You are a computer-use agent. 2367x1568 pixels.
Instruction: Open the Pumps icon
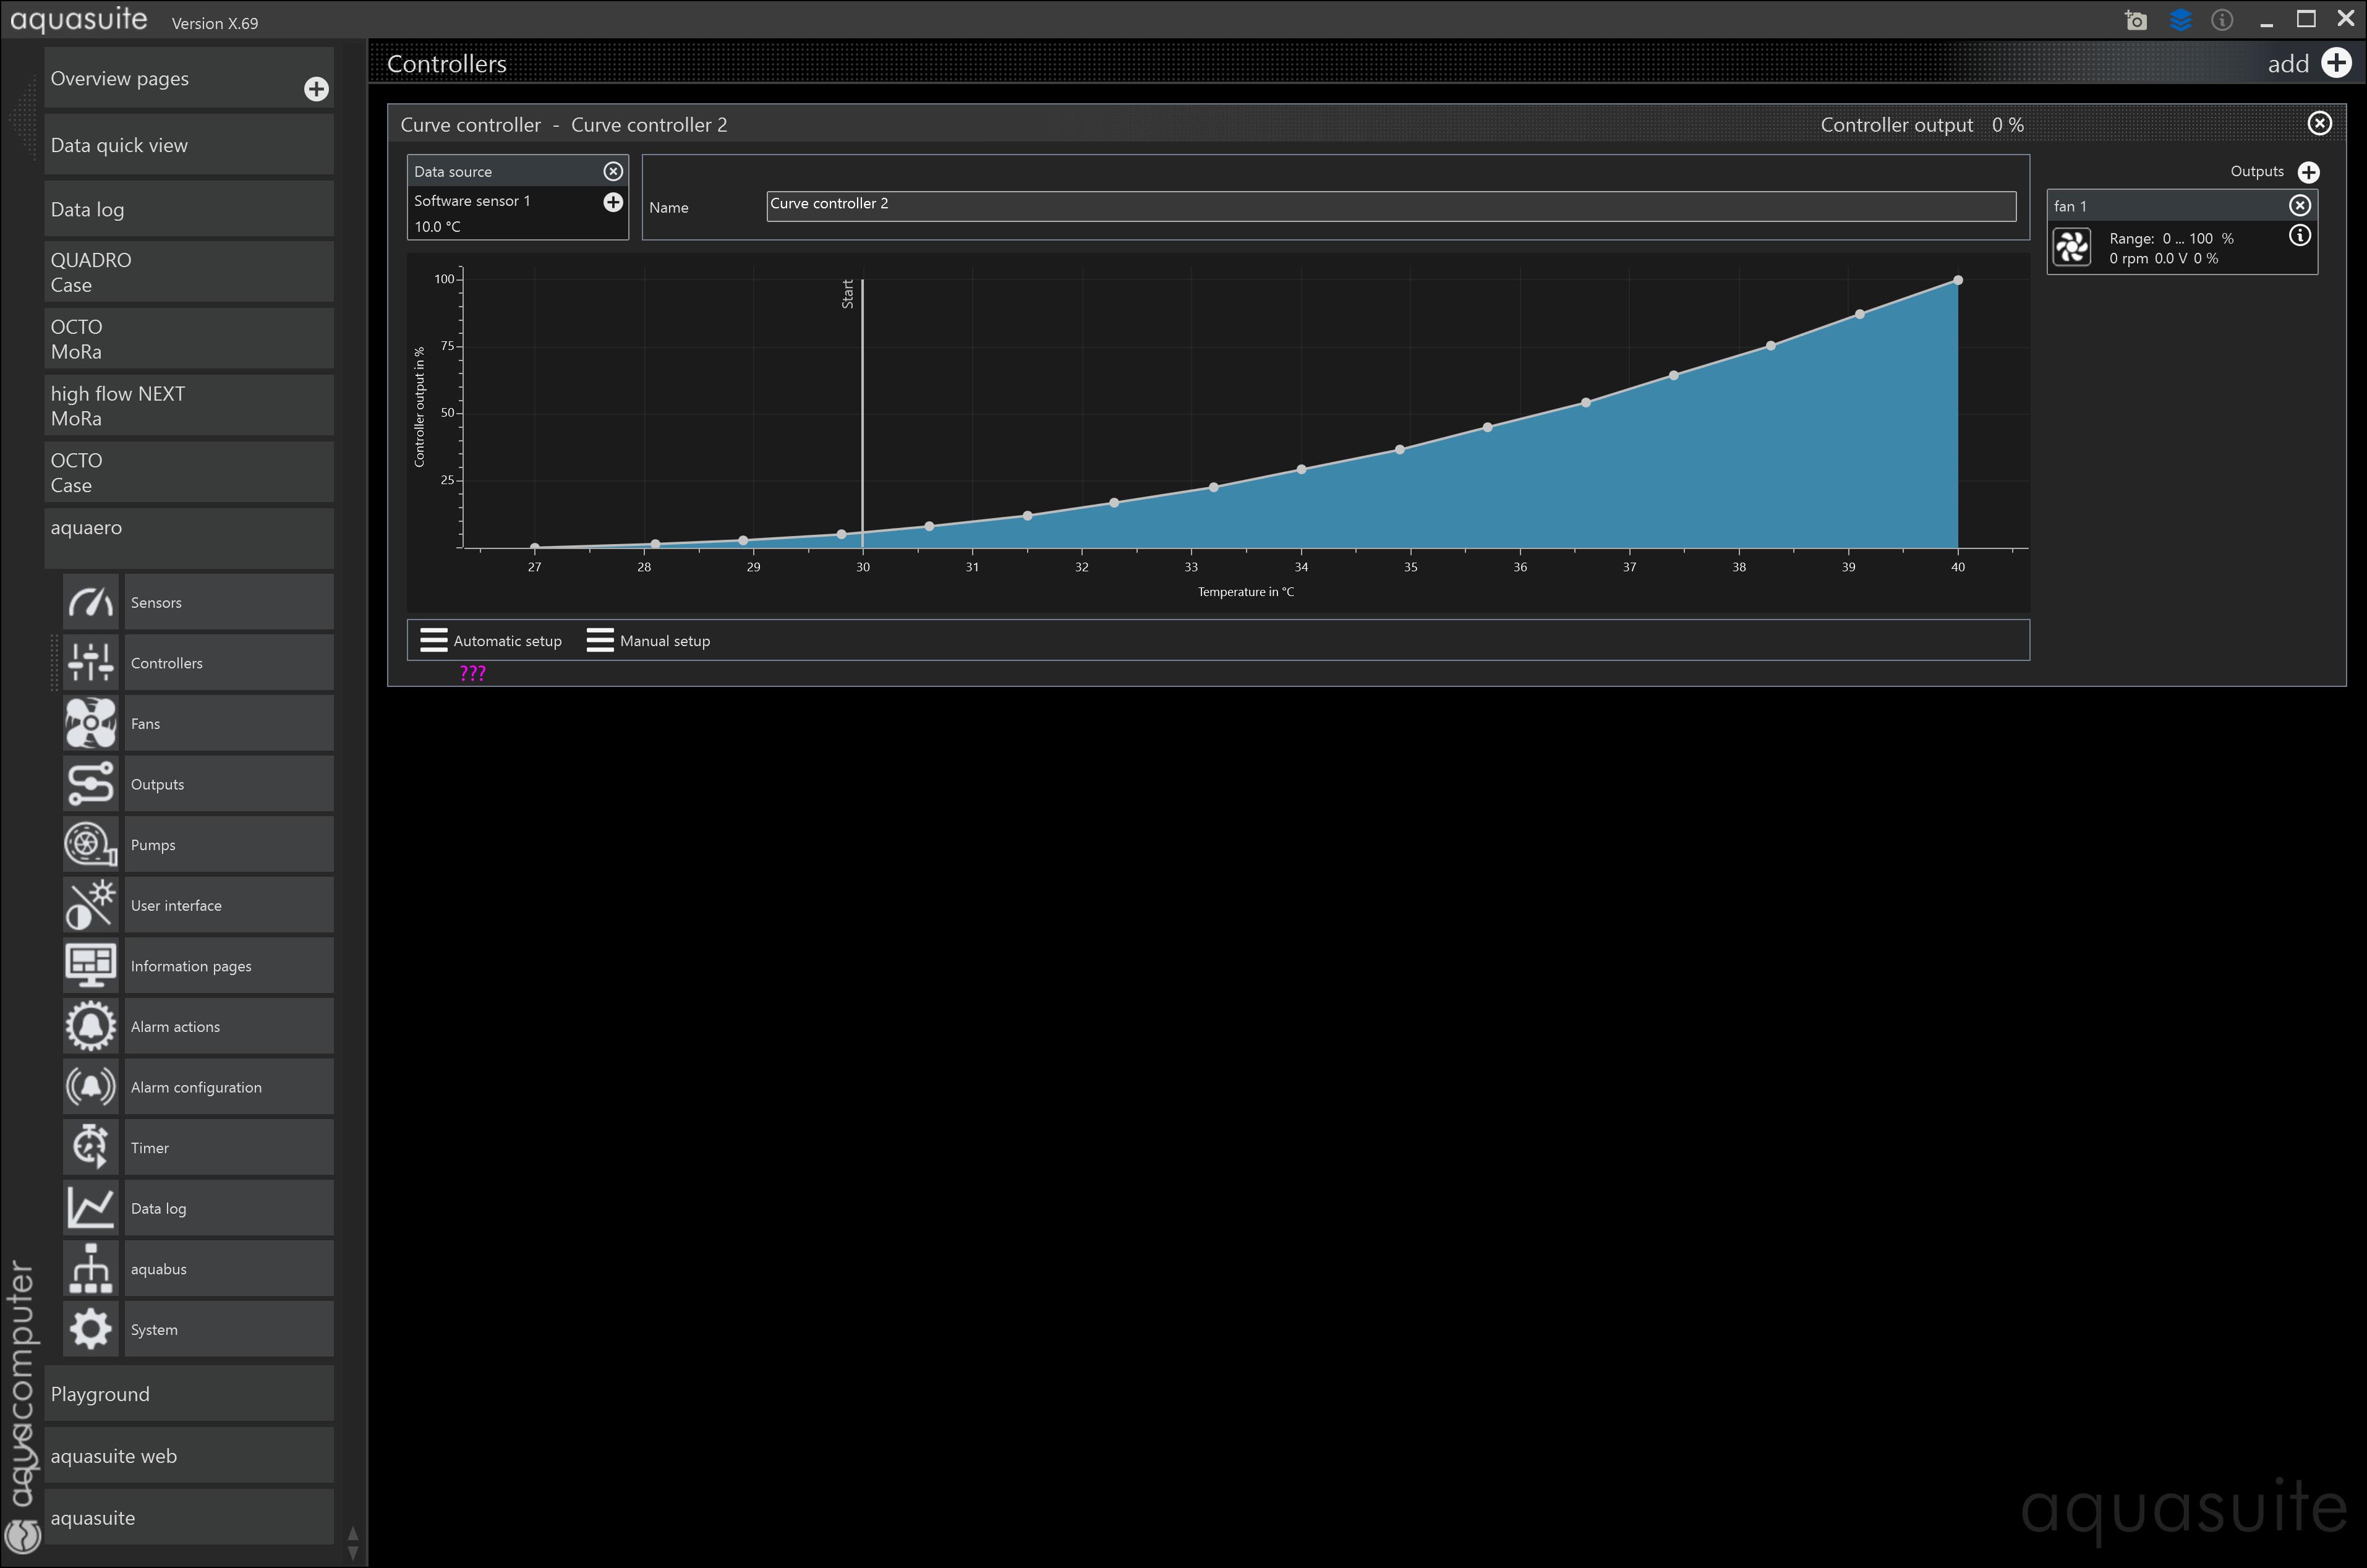(x=90, y=844)
